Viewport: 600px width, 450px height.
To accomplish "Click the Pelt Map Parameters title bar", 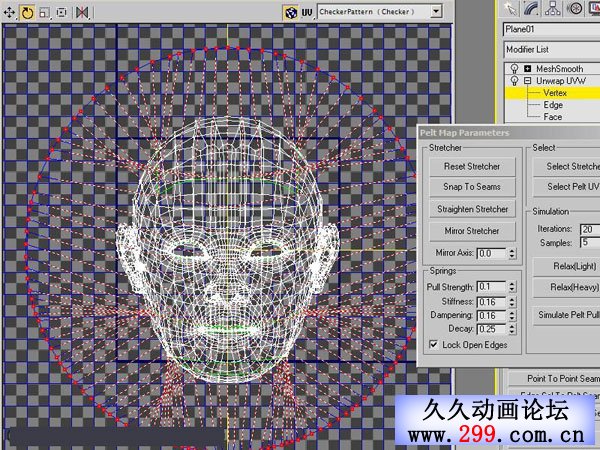I will pyautogui.click(x=509, y=133).
